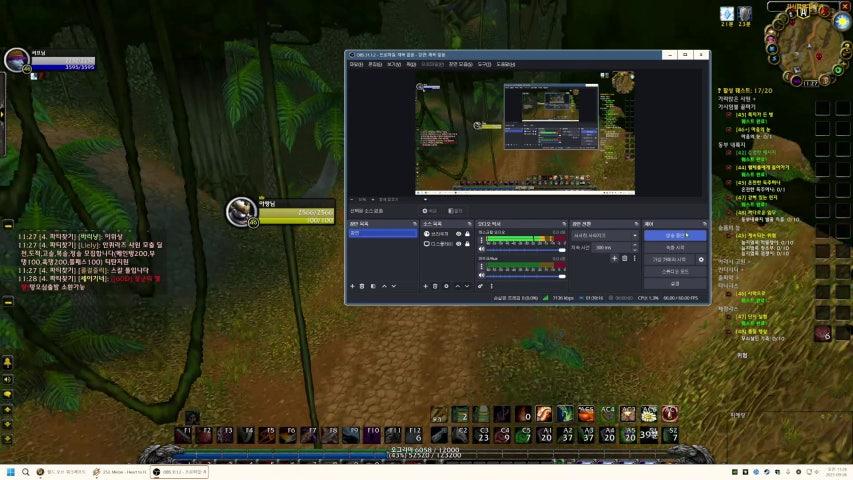Toggle the game sound speaker icon by chat
The height and width of the screenshot is (480, 853).
click(x=8, y=379)
